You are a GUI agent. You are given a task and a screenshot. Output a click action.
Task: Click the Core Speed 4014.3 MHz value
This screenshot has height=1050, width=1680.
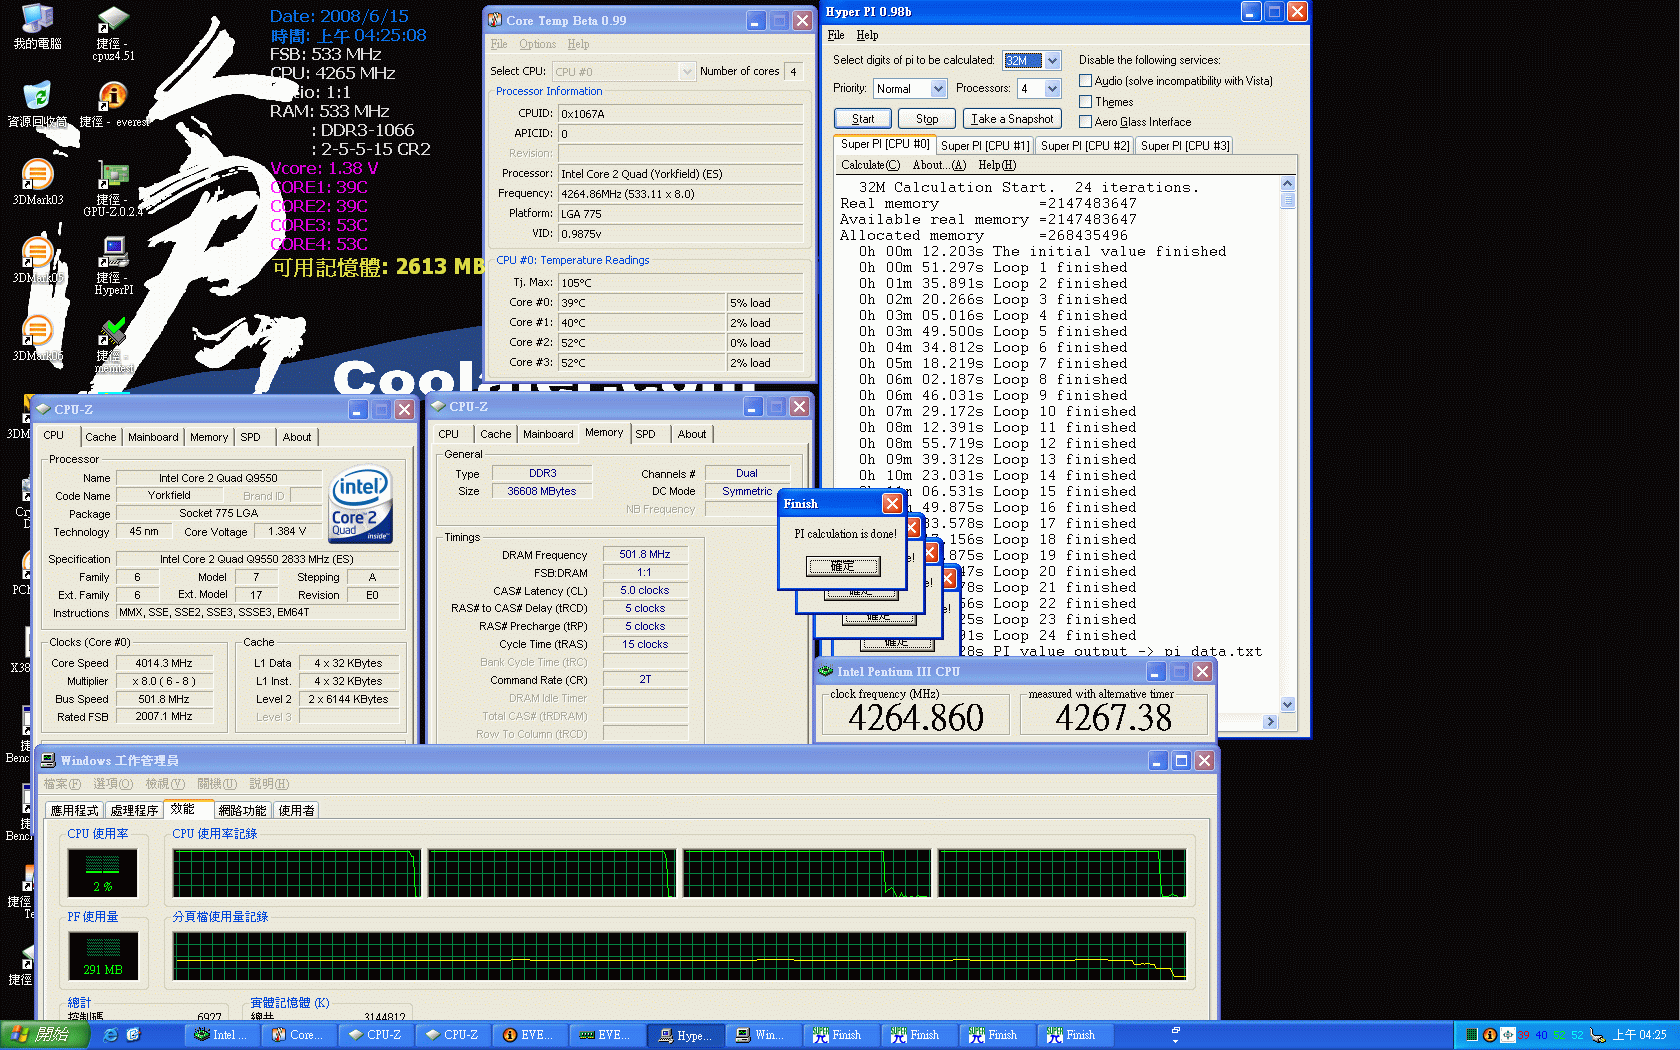164,663
